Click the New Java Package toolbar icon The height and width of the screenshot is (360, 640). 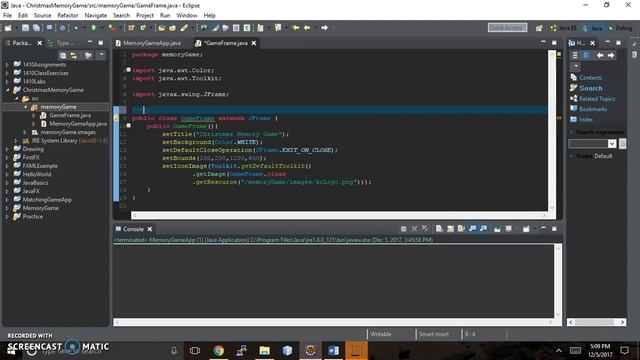(131, 28)
